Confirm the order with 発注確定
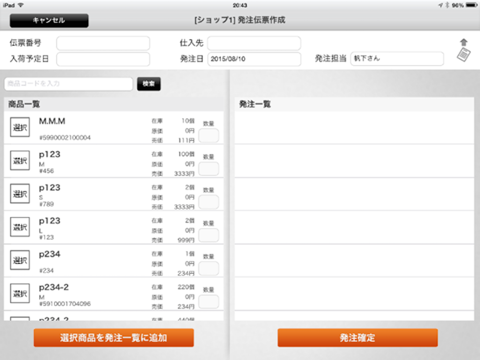The width and height of the screenshot is (480, 360). coord(358,338)
